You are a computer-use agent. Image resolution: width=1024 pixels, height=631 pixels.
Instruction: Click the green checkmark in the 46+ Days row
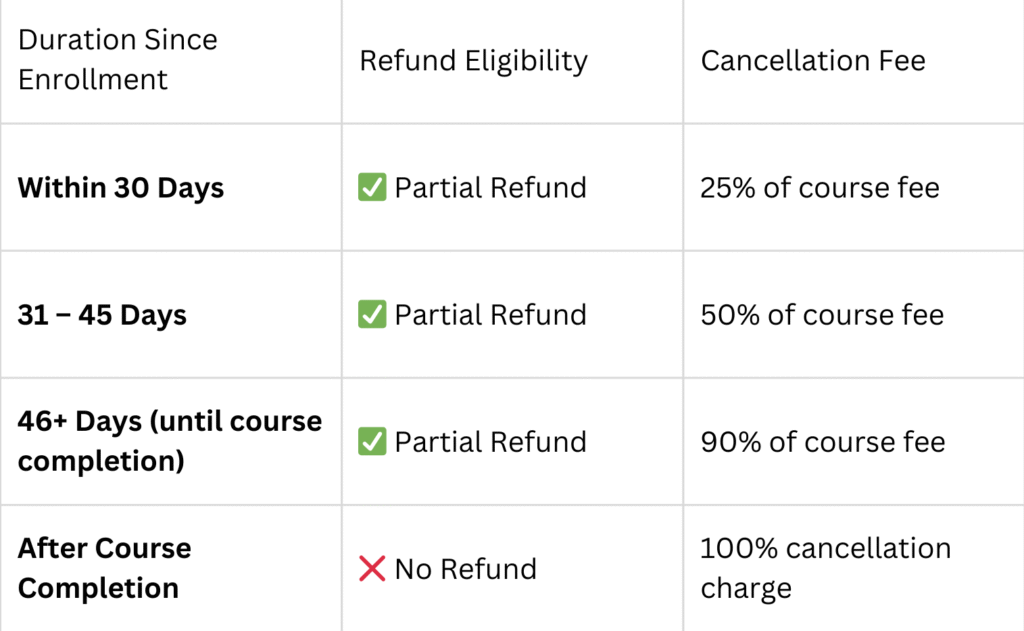[372, 441]
